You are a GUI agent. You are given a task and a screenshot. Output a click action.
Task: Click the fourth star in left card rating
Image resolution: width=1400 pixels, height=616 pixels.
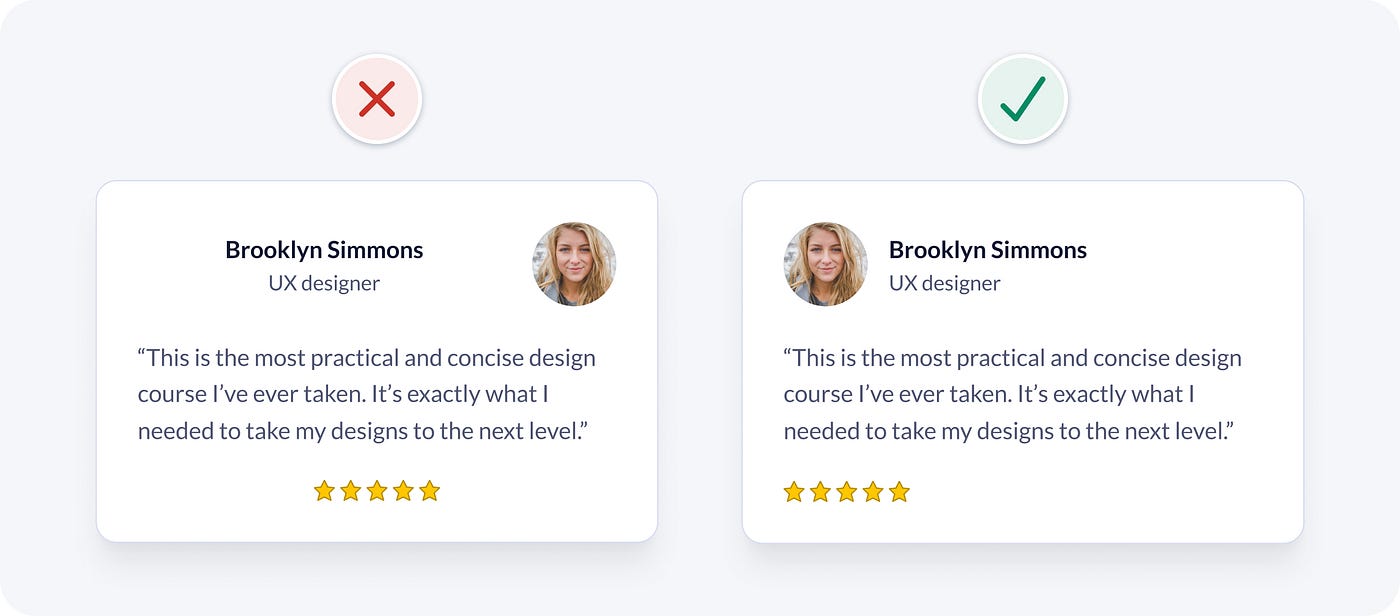point(403,491)
